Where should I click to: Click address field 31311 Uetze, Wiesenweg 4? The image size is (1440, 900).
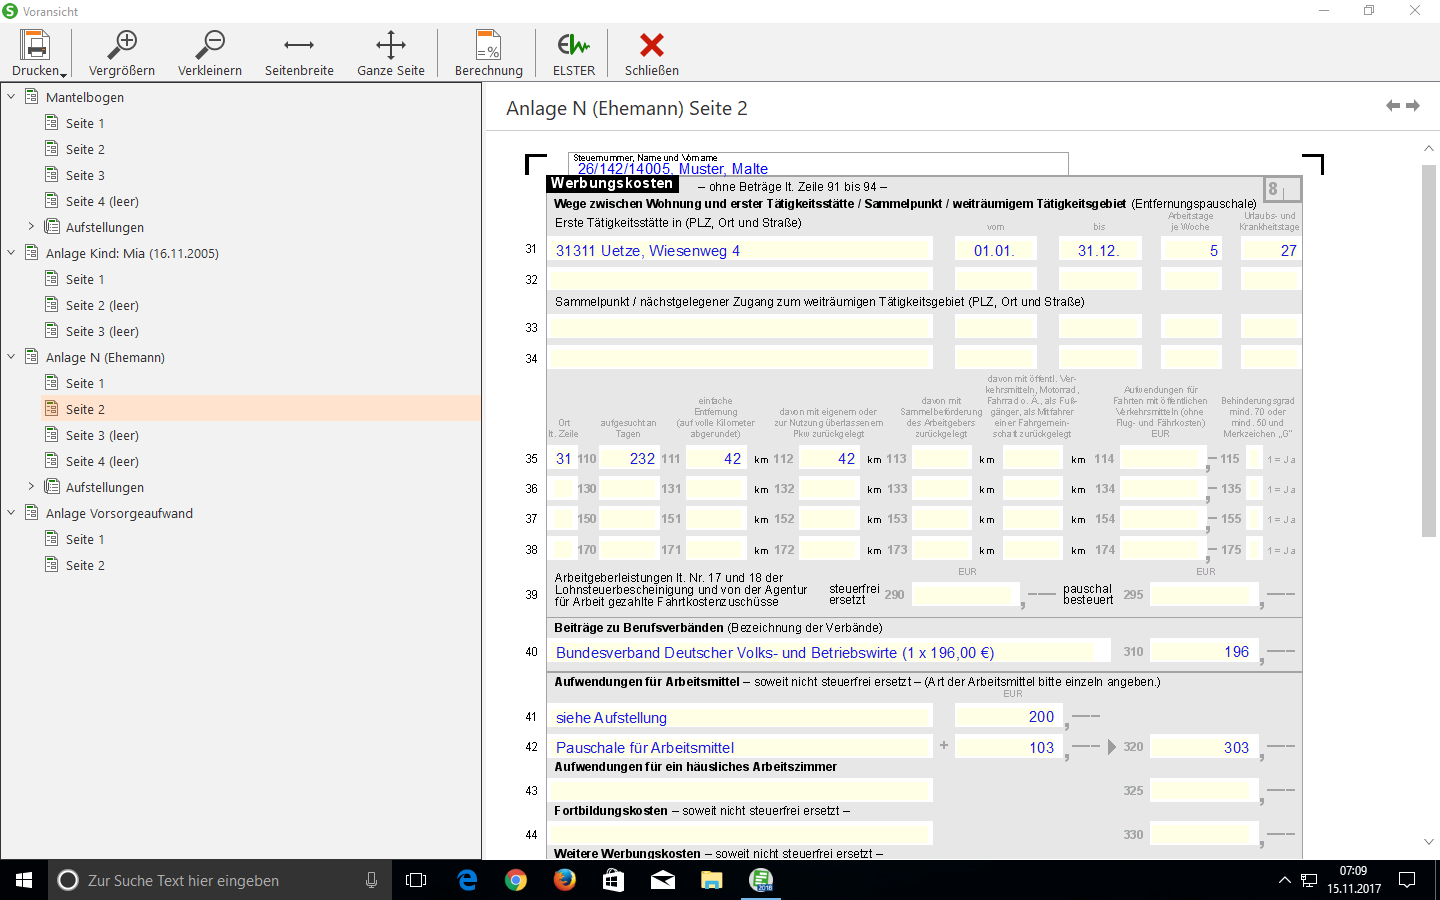[740, 250]
